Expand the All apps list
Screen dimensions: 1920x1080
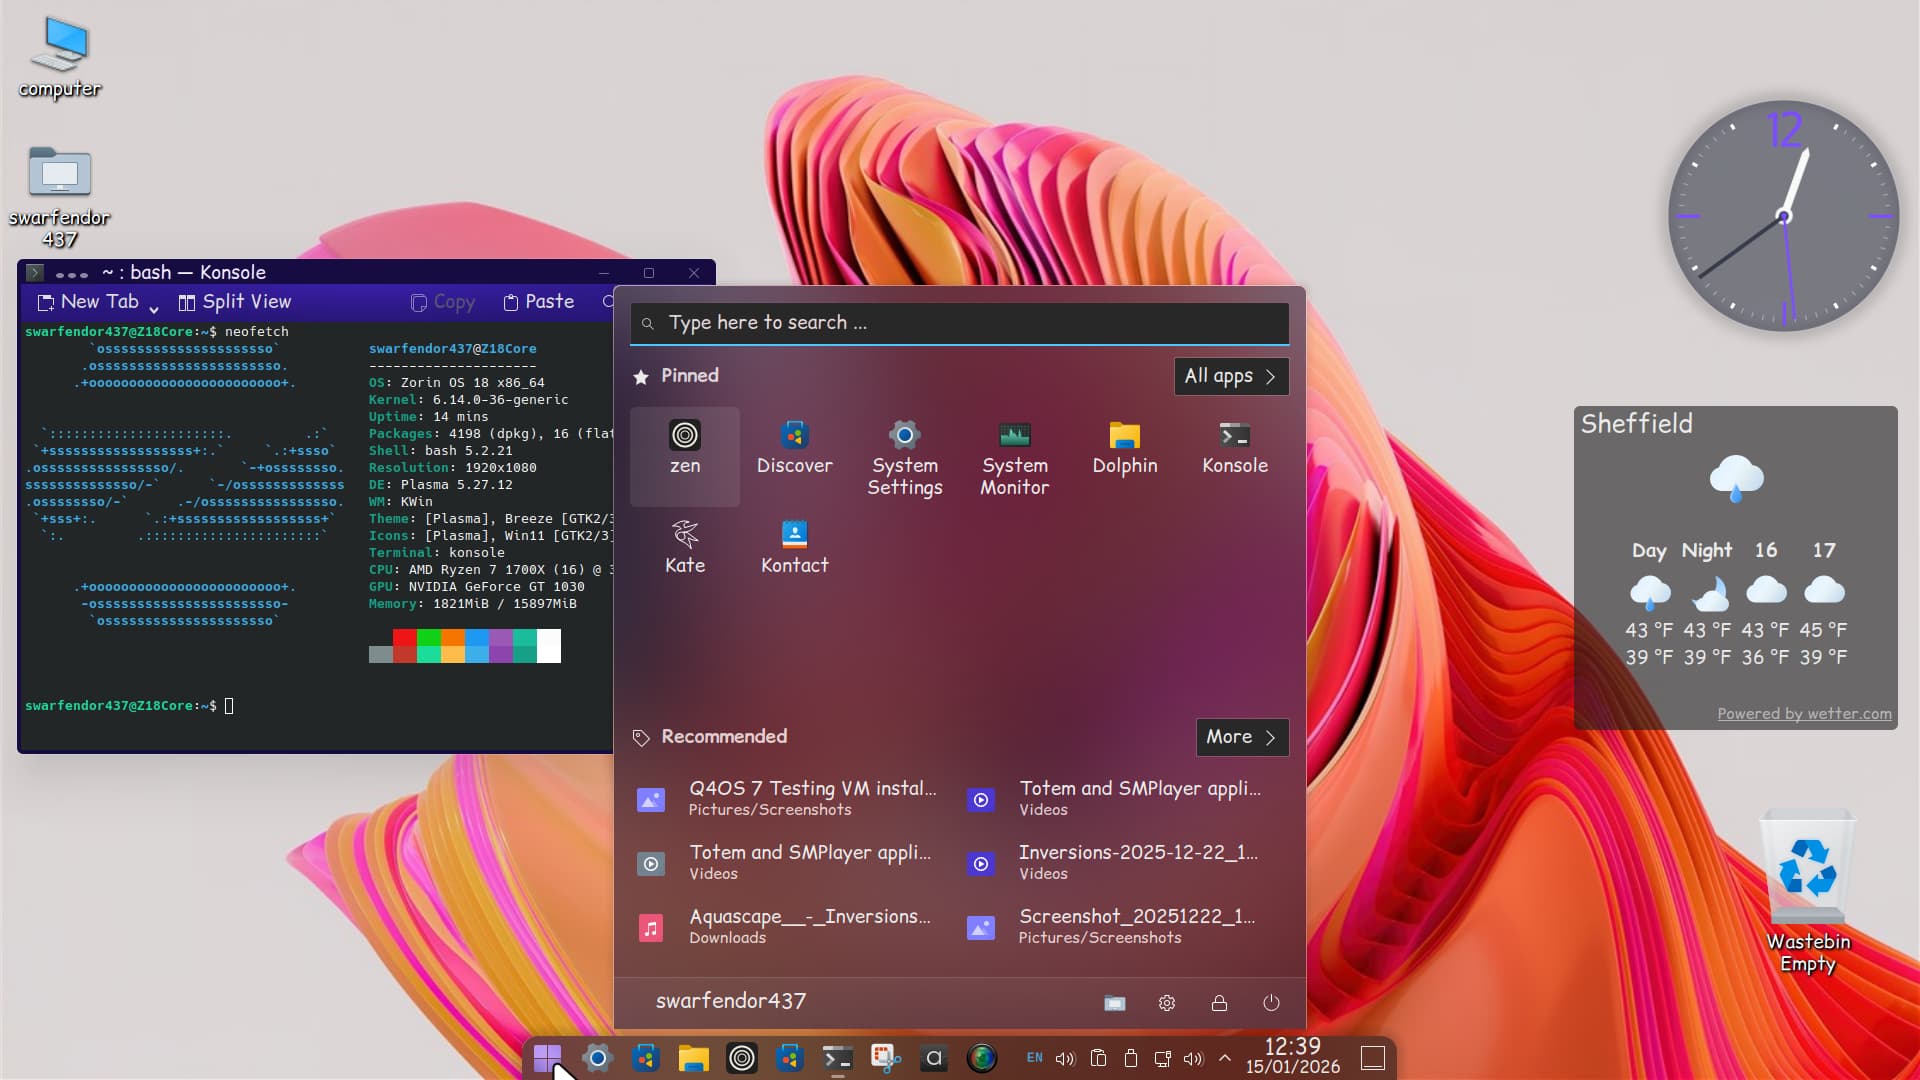pyautogui.click(x=1231, y=376)
